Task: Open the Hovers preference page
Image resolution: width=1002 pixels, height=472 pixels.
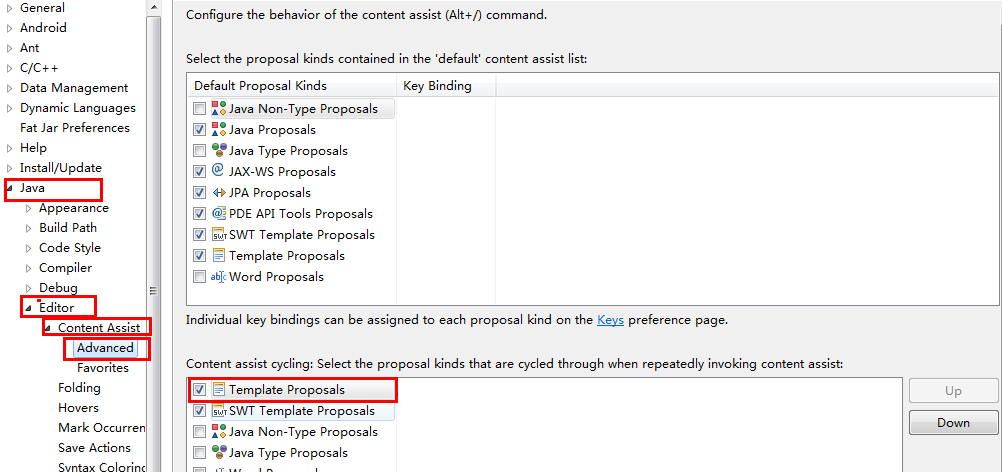Action: 78,408
